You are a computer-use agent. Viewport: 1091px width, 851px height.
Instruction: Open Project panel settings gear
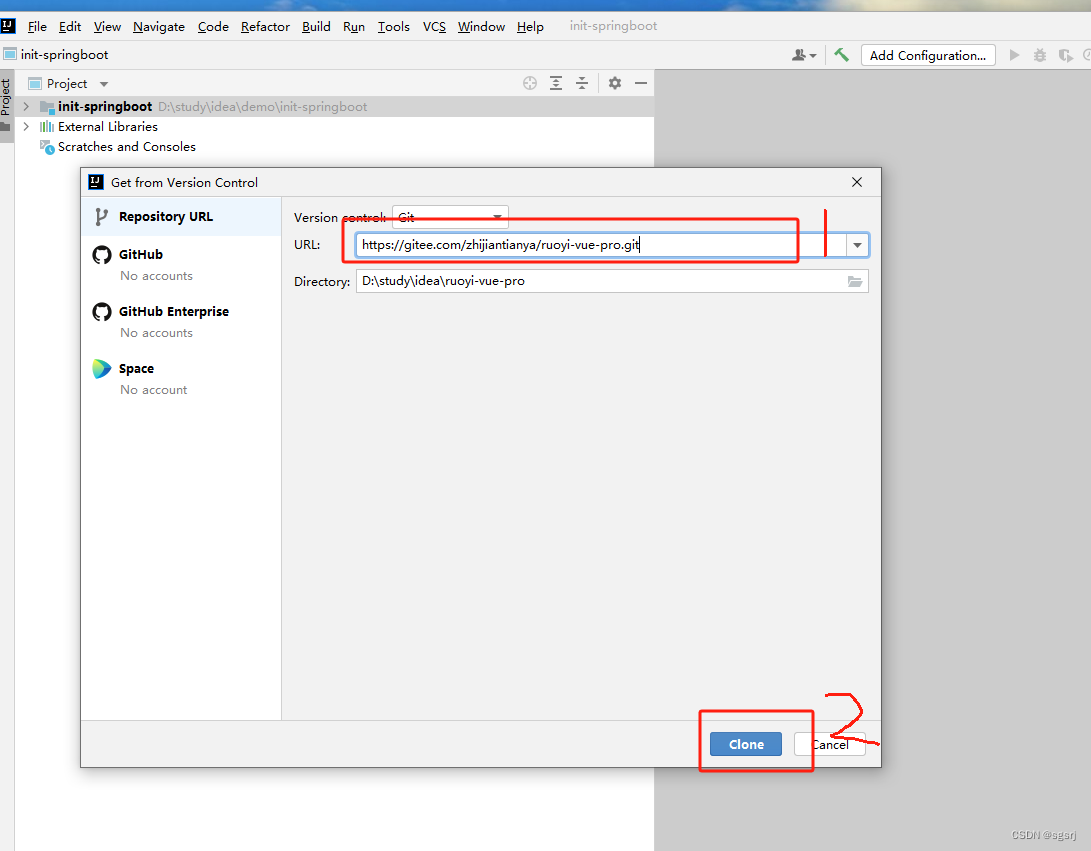(614, 83)
